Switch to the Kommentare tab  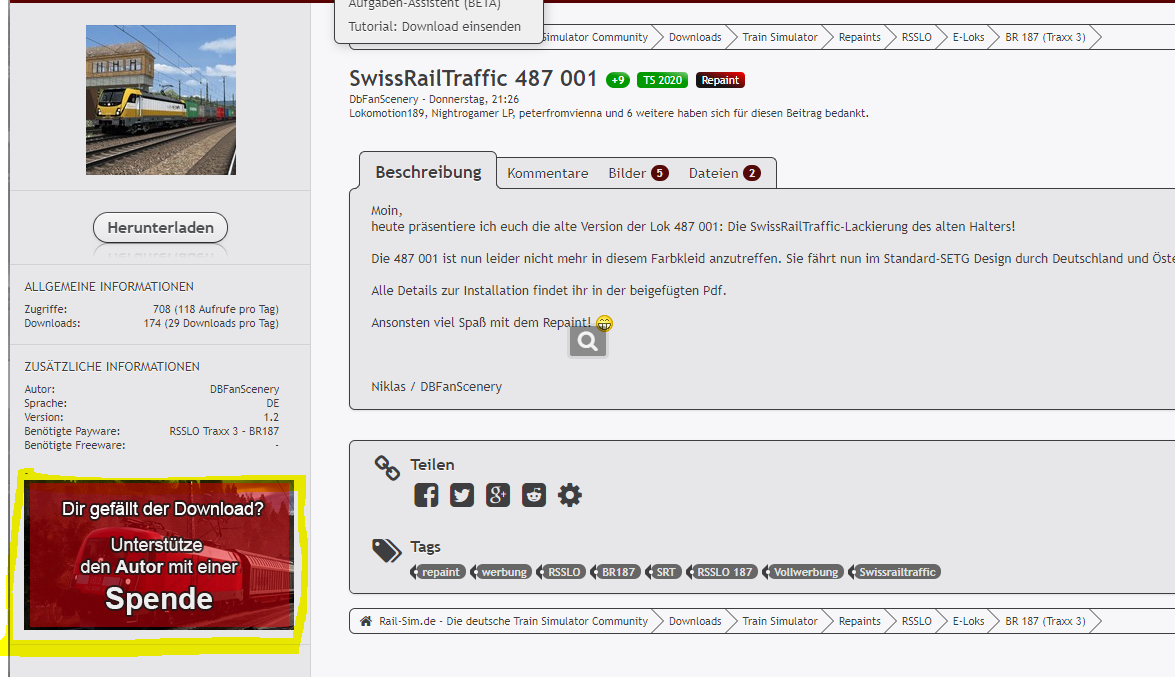pos(548,173)
